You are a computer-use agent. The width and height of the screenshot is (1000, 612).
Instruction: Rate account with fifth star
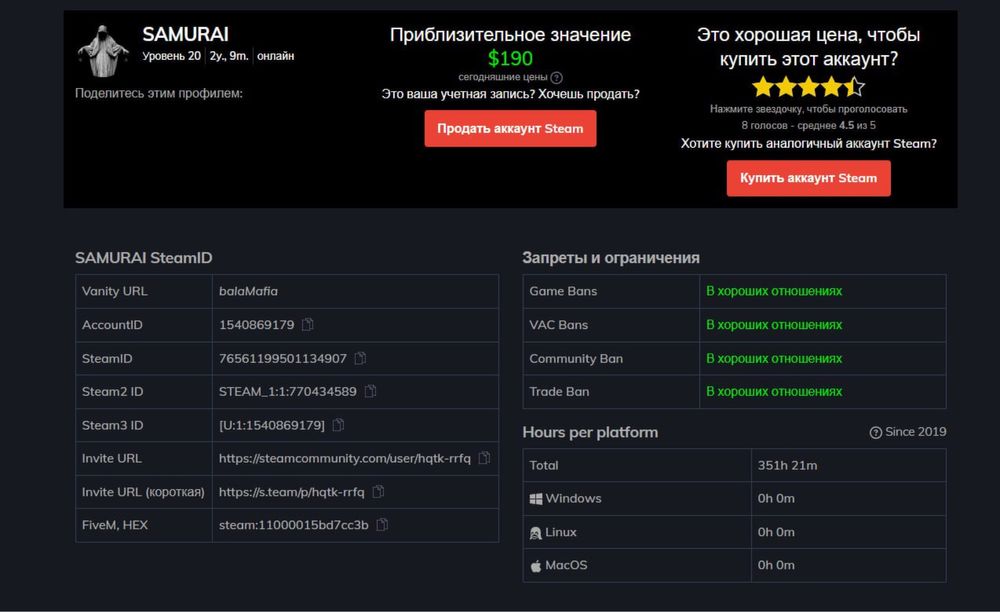[855, 86]
